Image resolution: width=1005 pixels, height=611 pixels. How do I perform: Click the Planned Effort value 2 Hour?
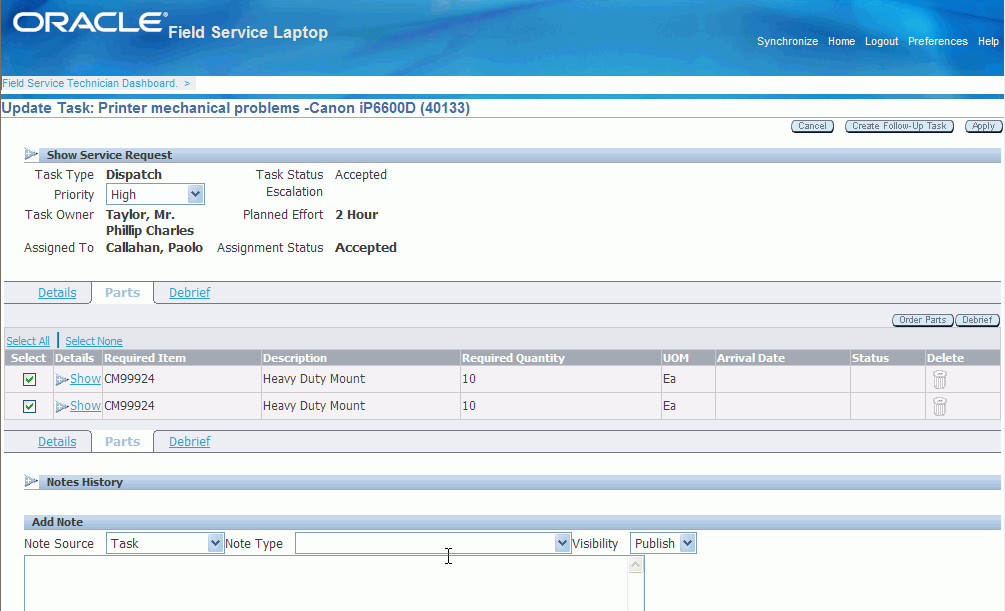356,215
